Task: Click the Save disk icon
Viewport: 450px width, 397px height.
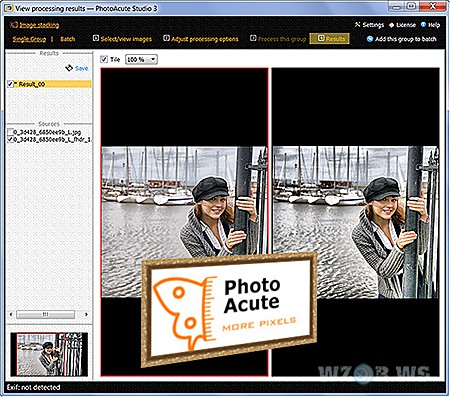Action: click(x=69, y=68)
